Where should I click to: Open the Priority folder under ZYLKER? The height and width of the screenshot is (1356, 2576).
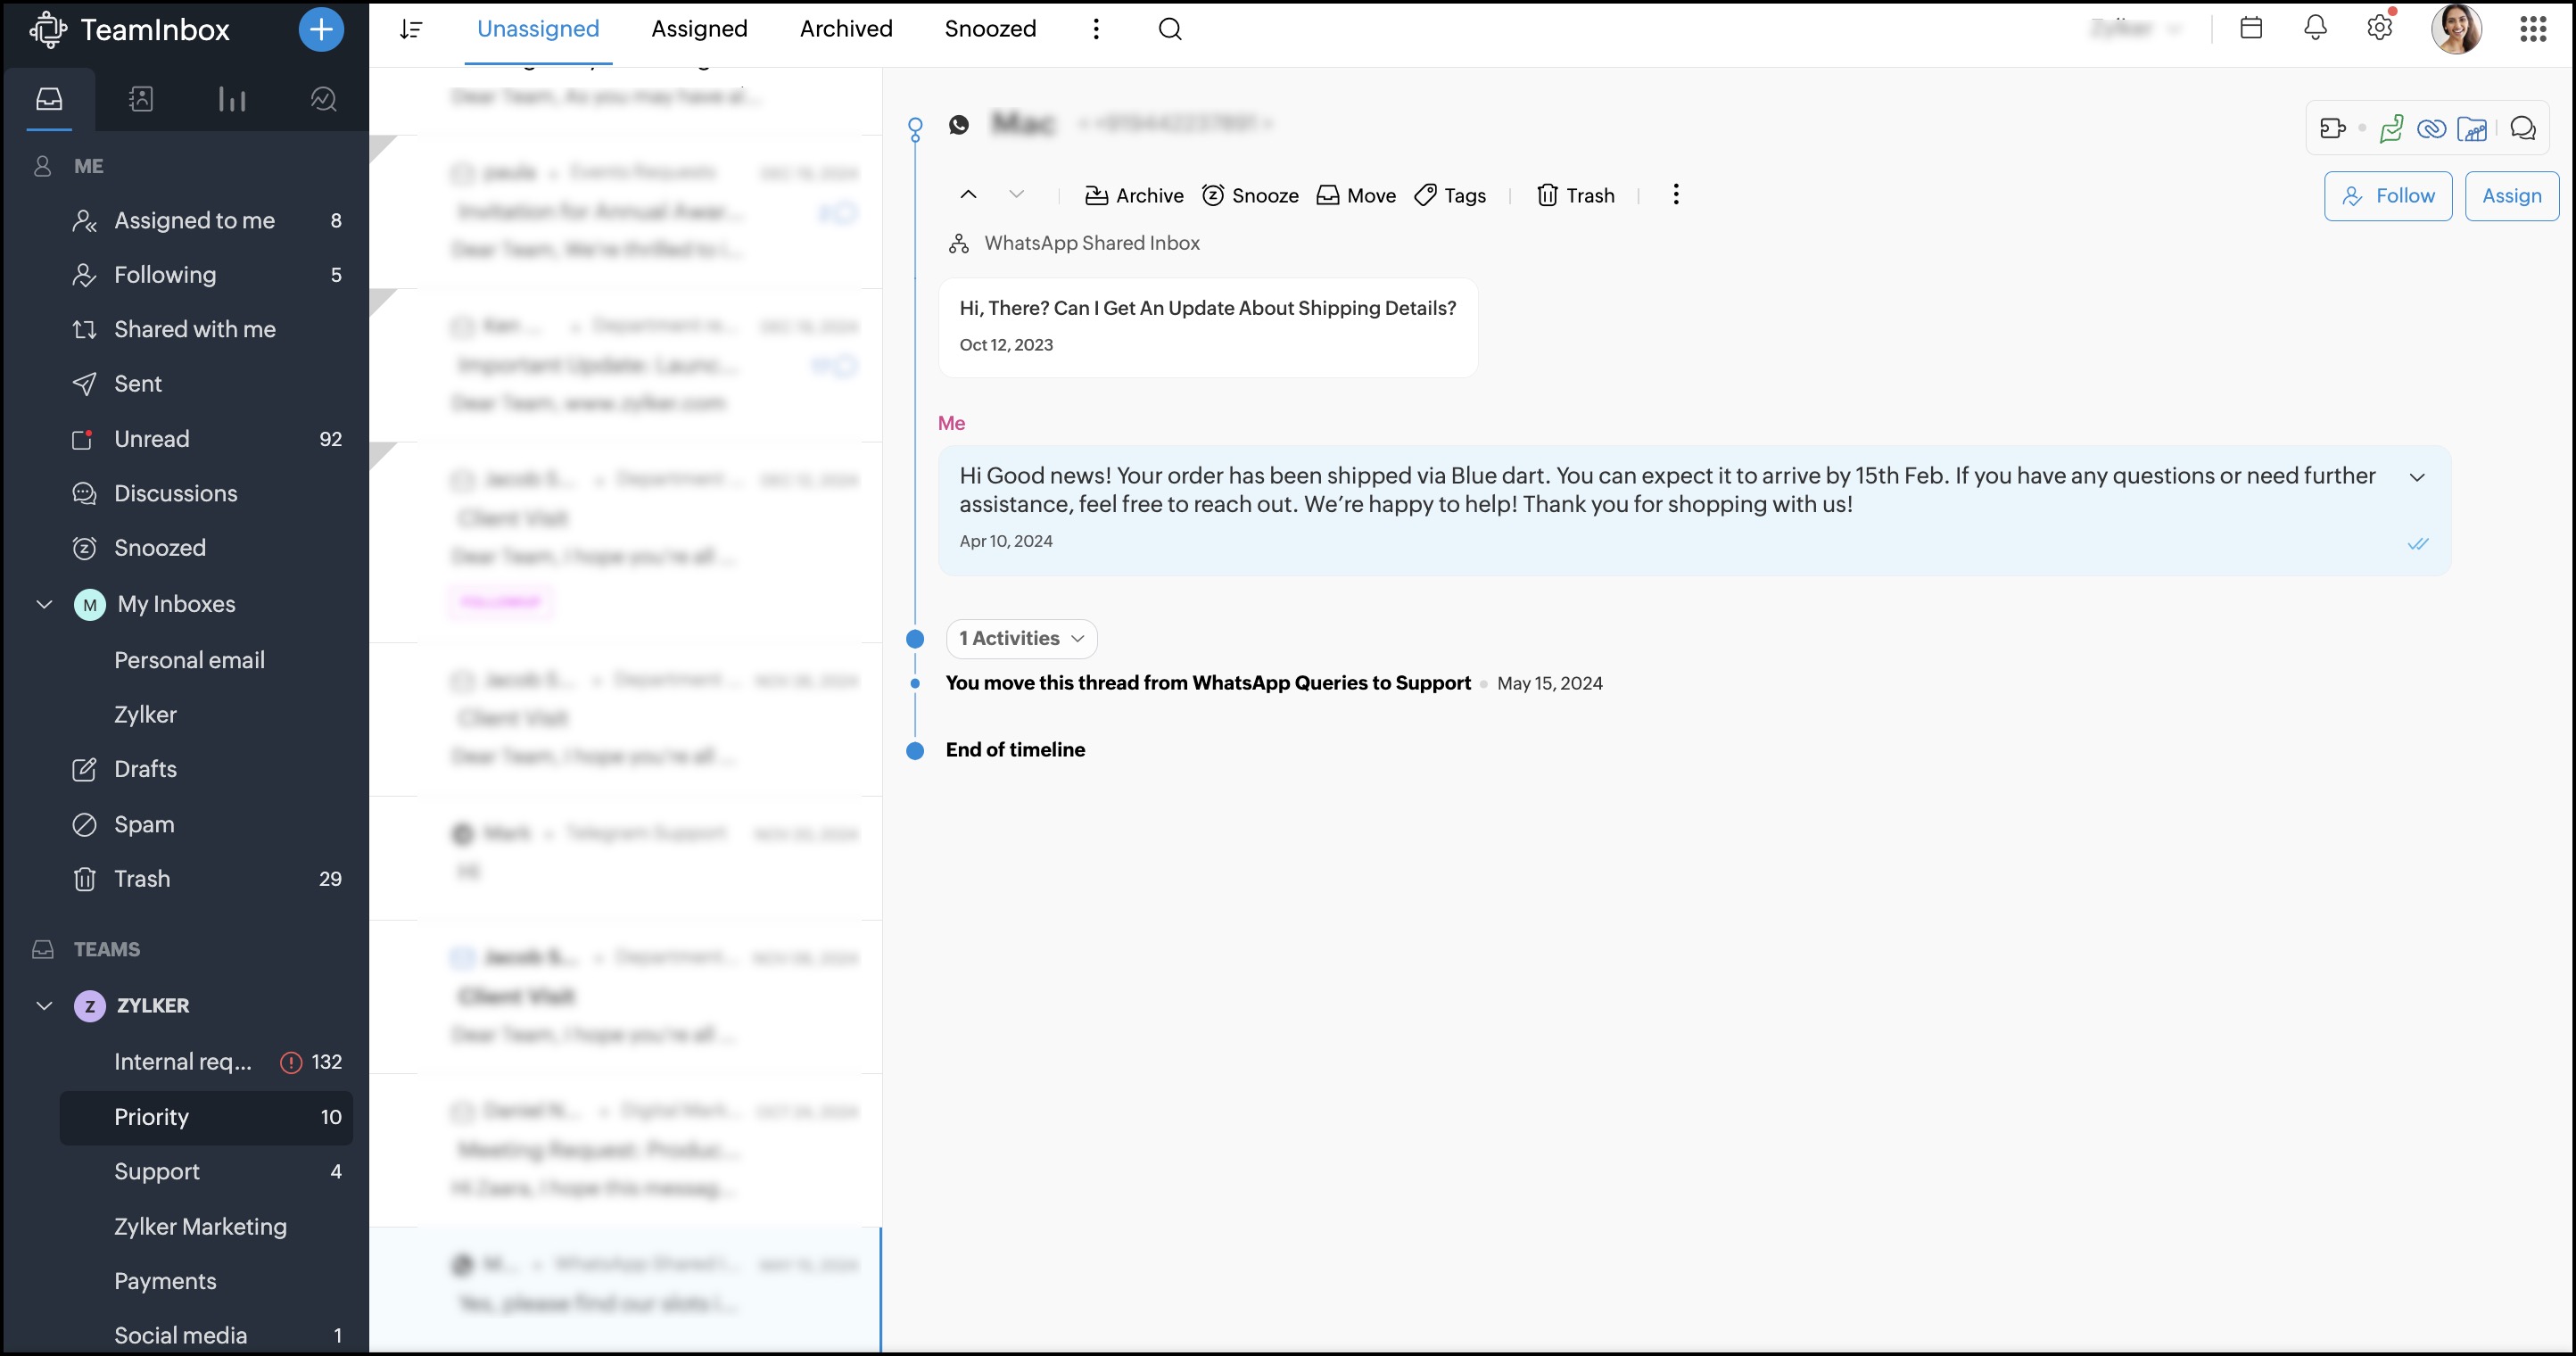[151, 1117]
